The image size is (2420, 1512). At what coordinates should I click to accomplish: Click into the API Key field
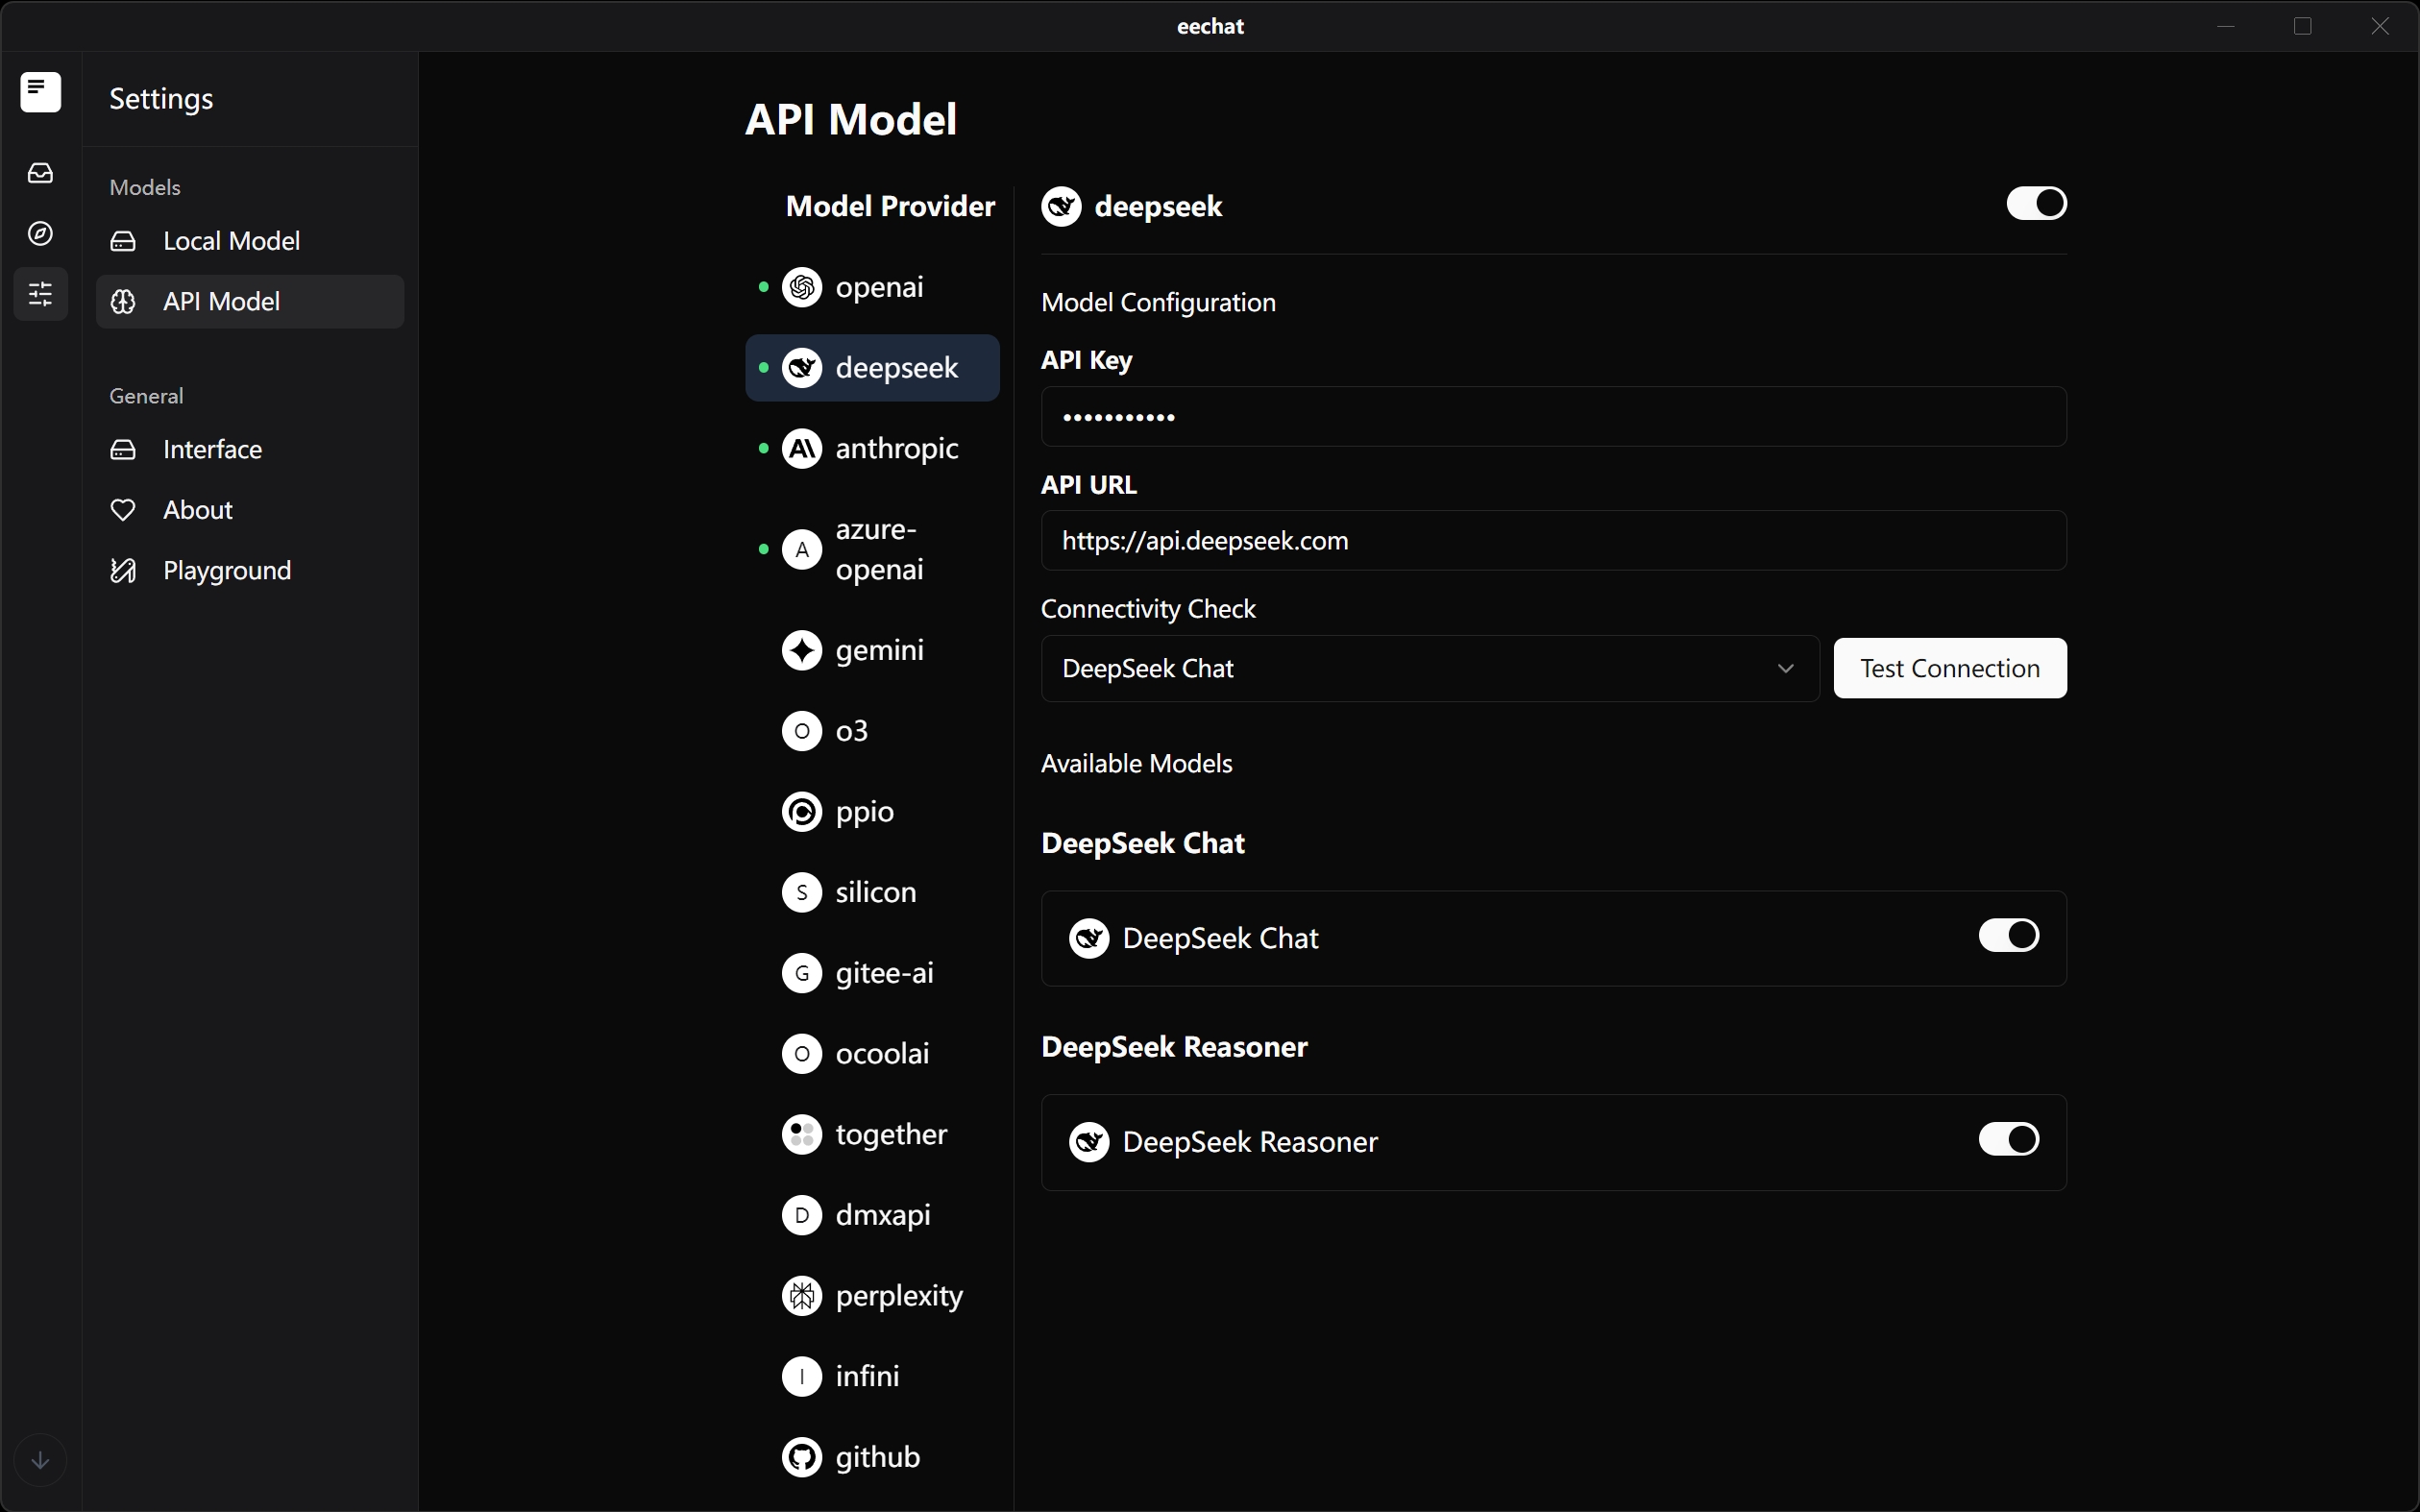(x=1552, y=417)
